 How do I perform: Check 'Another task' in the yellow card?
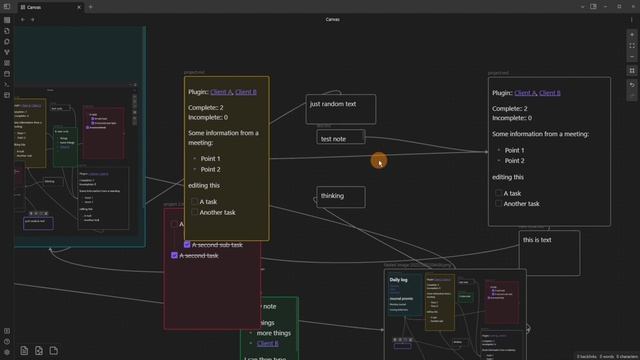point(194,212)
